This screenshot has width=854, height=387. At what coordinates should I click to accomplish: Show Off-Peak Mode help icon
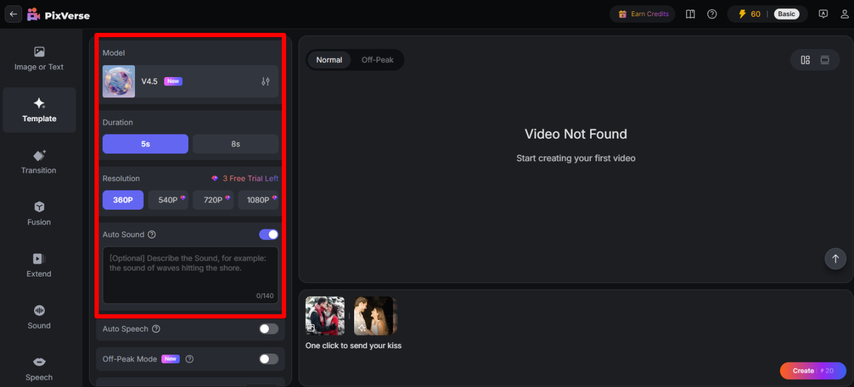click(190, 359)
